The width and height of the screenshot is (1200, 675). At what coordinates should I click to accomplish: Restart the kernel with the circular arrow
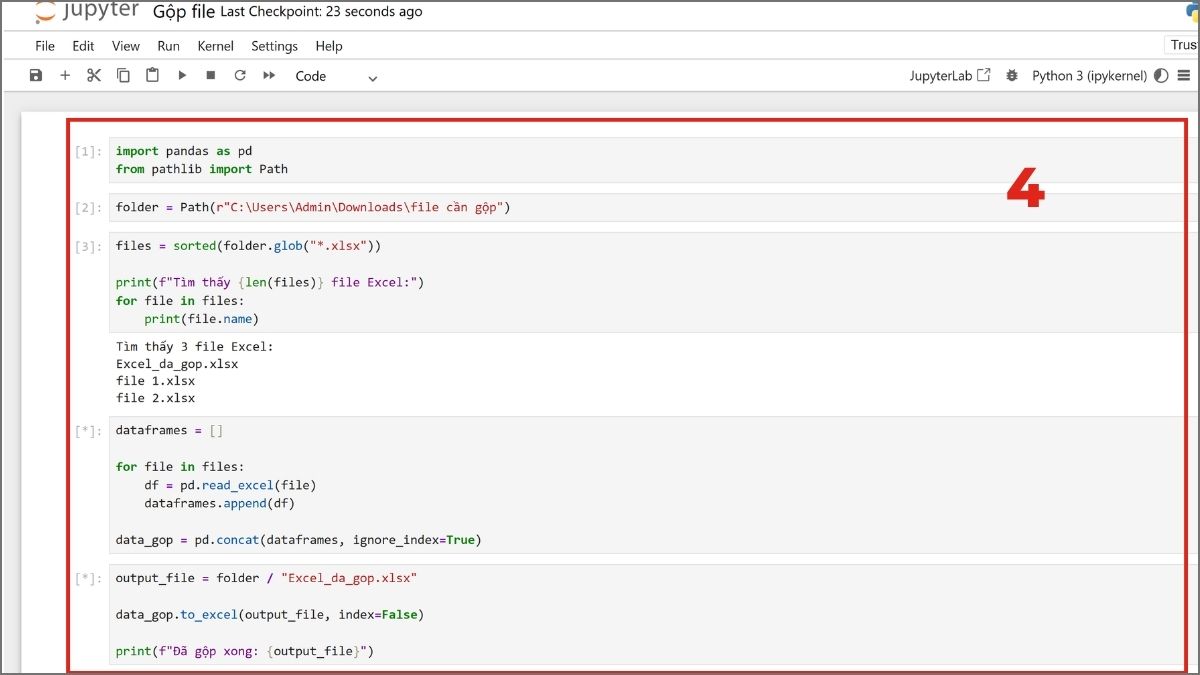(240, 75)
